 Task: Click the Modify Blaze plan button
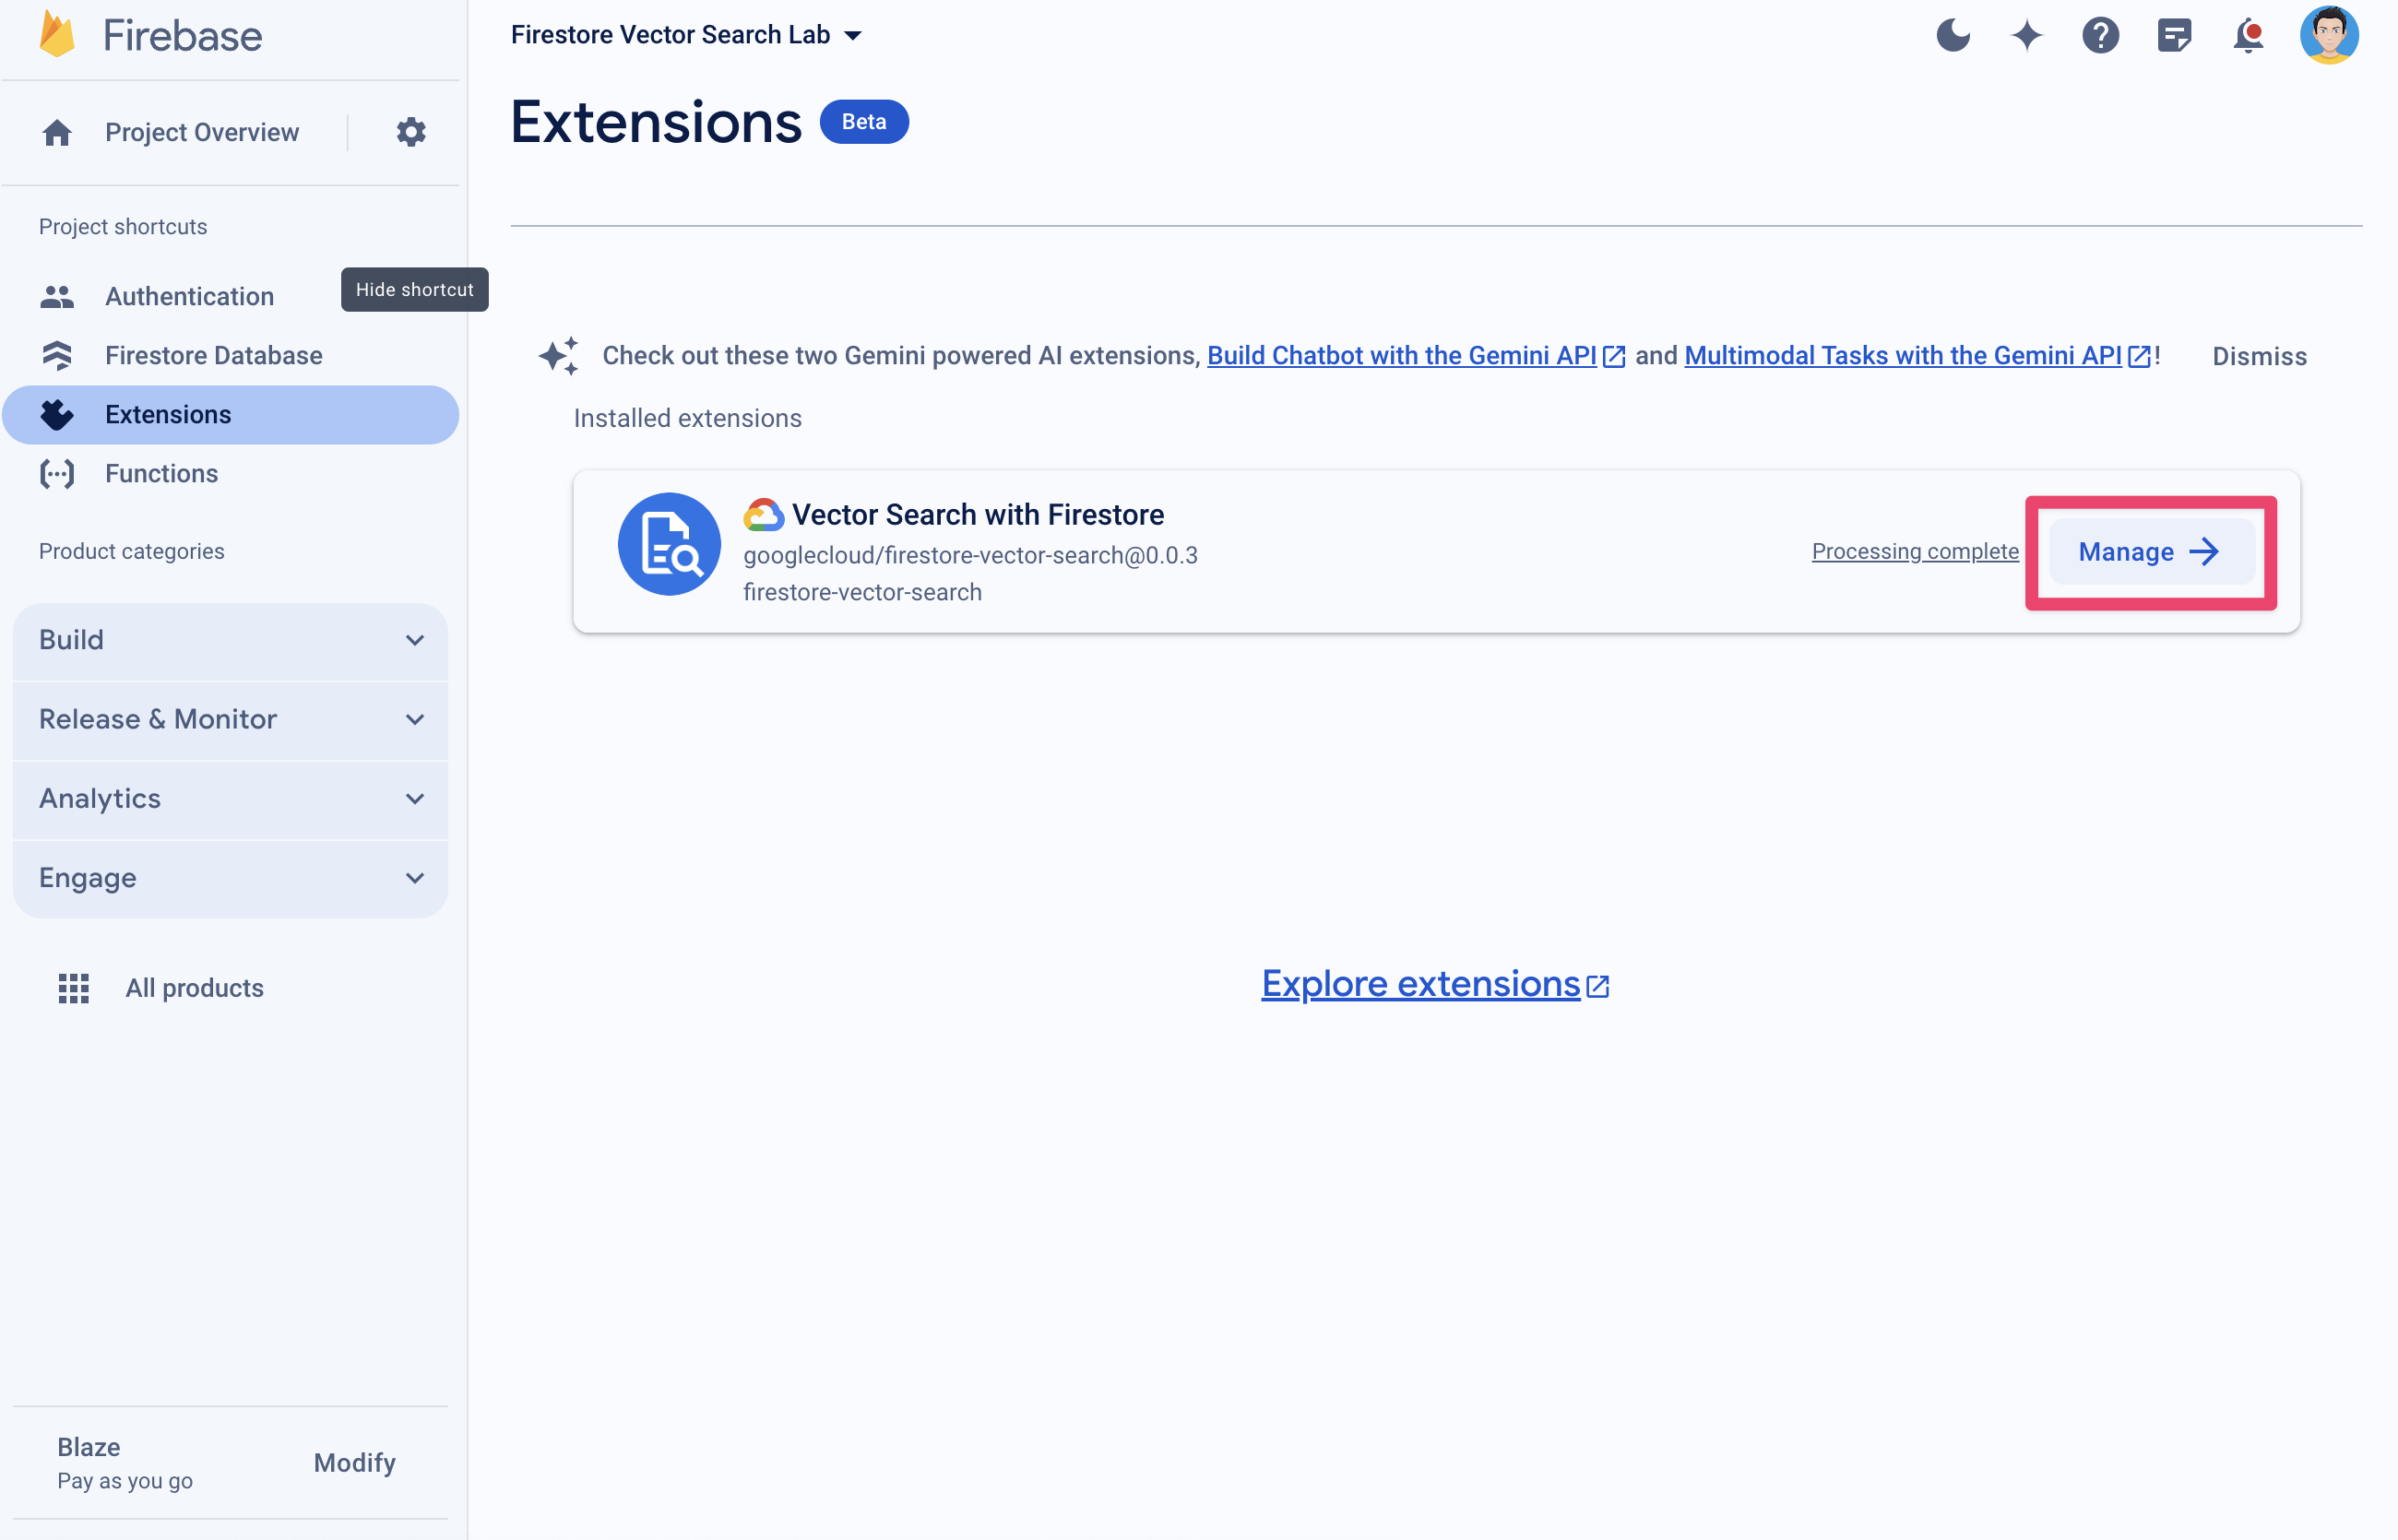tap(353, 1463)
